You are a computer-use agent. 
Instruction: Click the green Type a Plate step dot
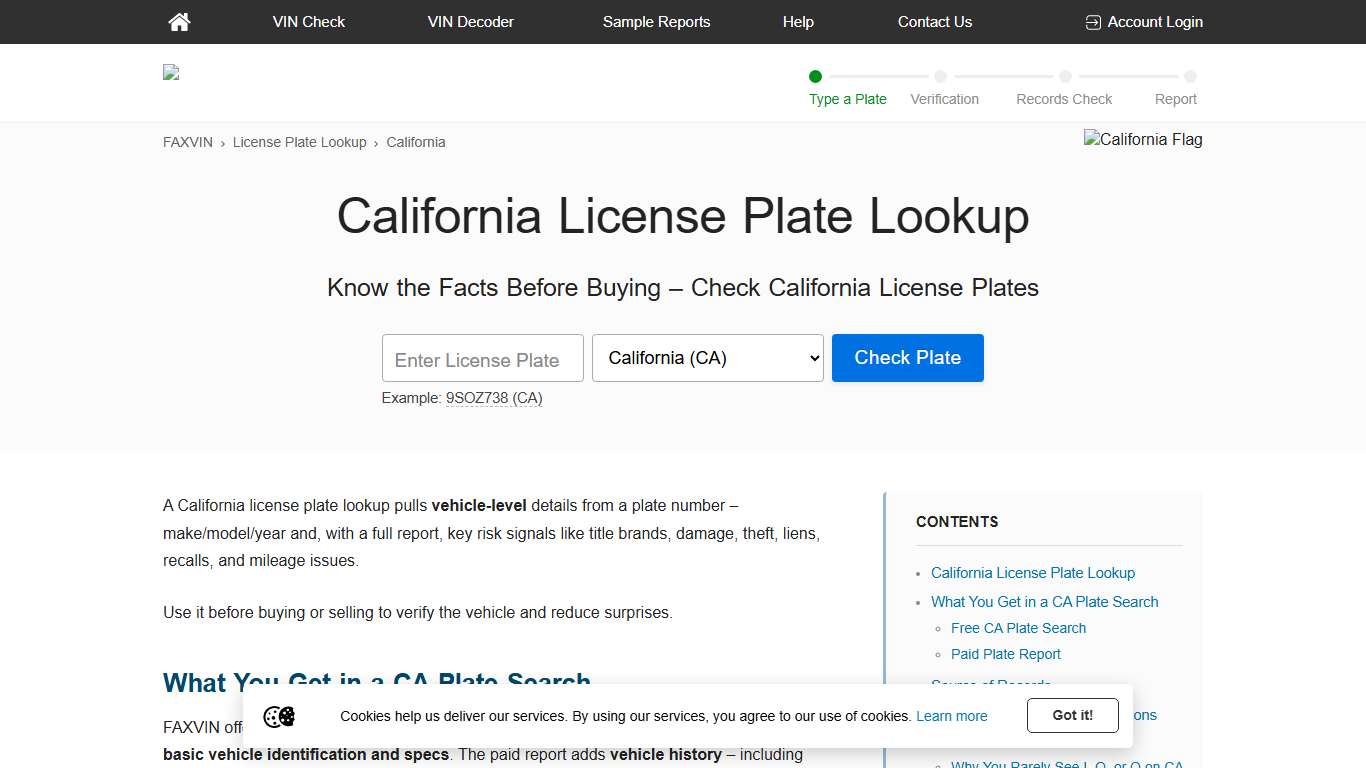tap(815, 76)
